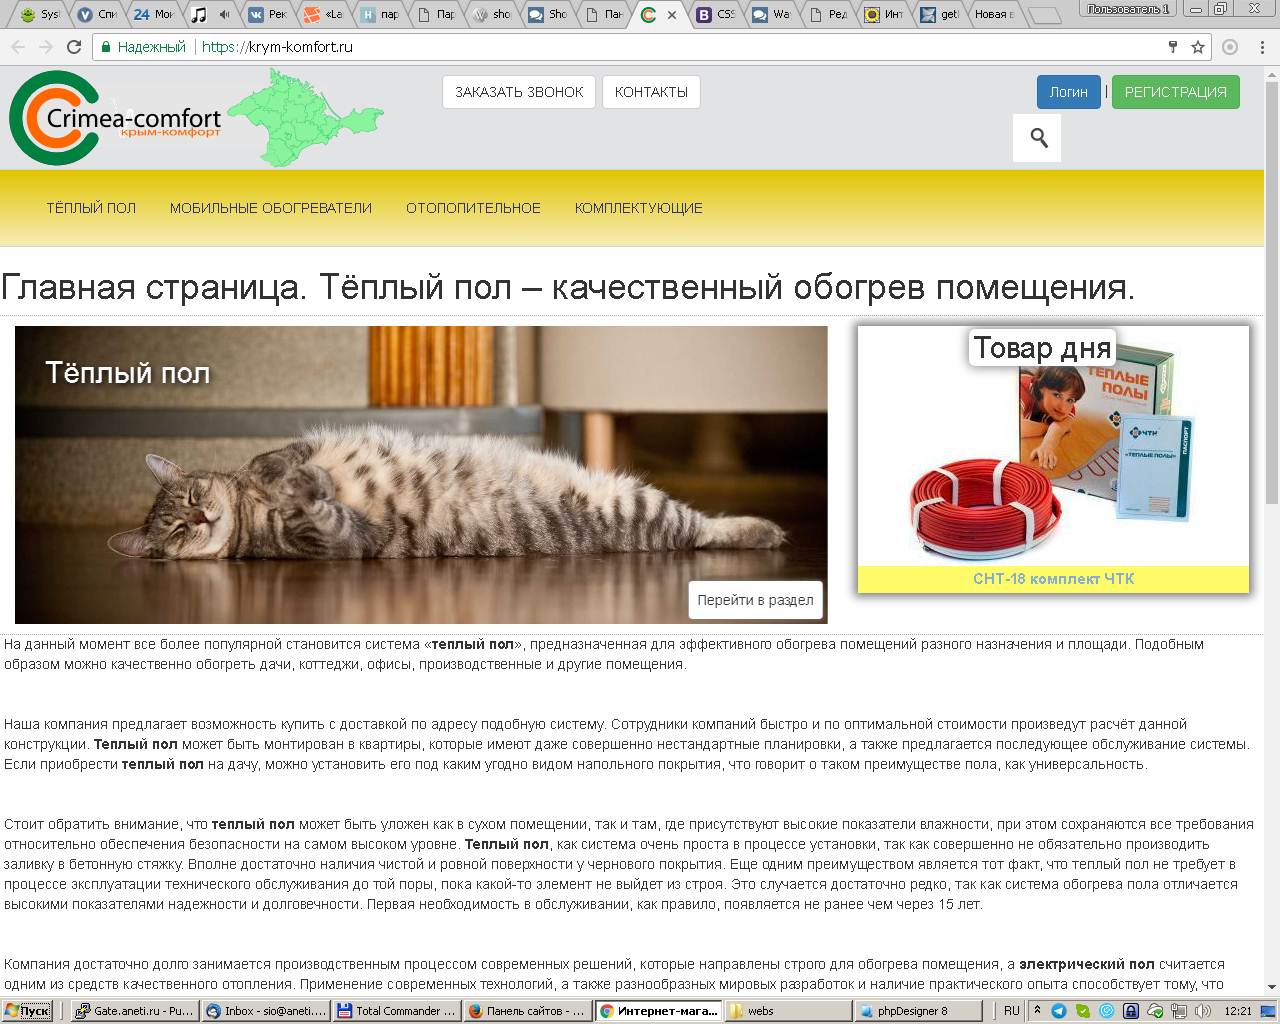The image size is (1280, 1024).
Task: Reload the page with the refresh icon
Action: pos(74,47)
